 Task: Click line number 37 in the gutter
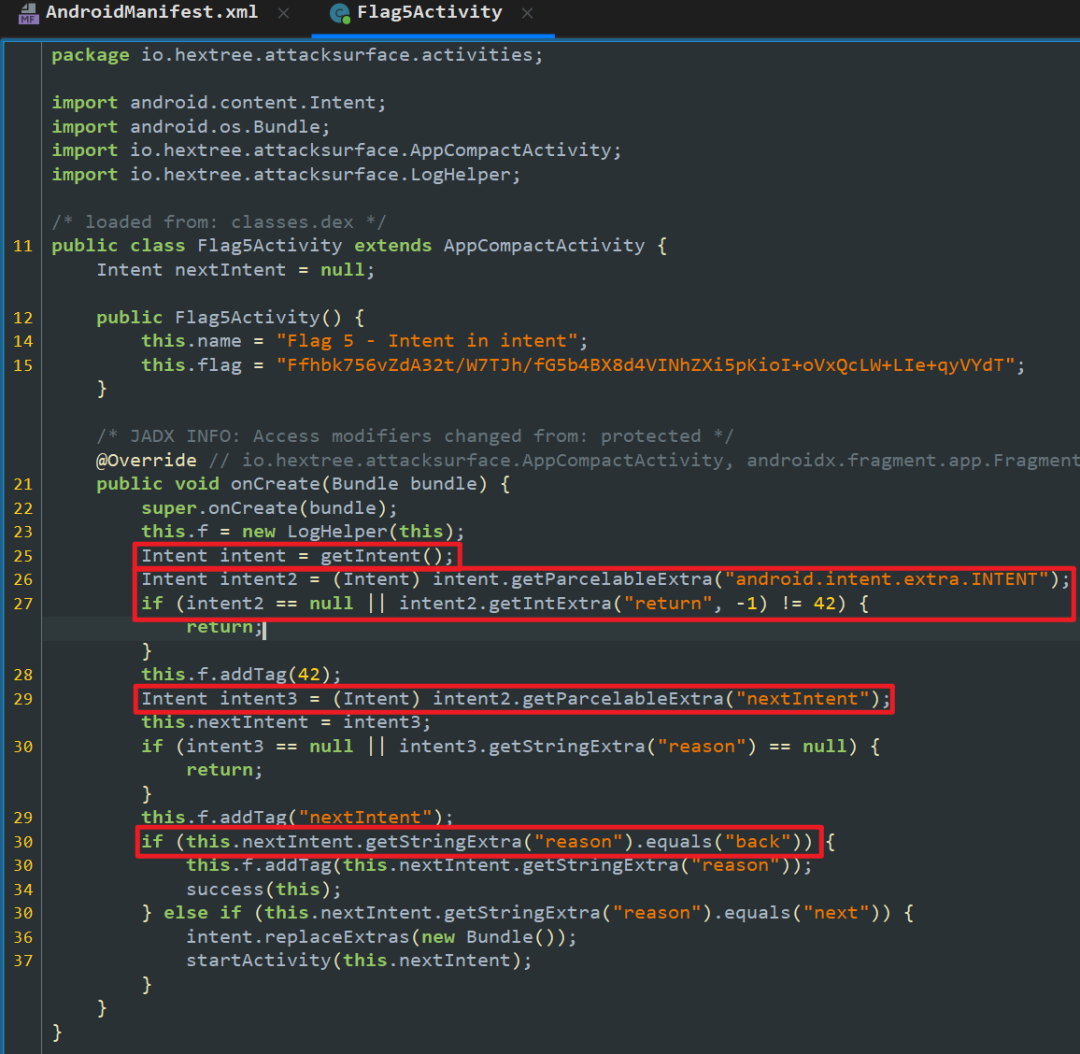click(23, 961)
